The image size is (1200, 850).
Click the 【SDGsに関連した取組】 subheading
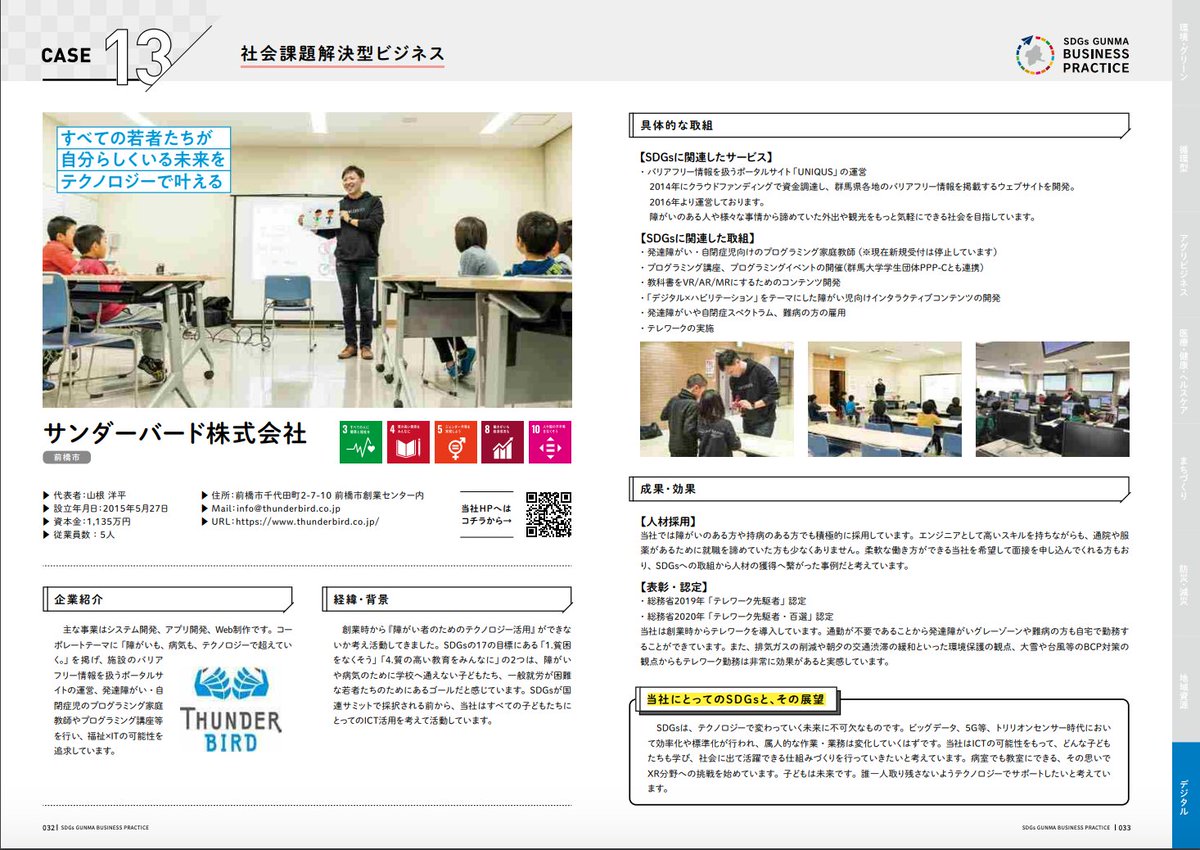(x=696, y=238)
